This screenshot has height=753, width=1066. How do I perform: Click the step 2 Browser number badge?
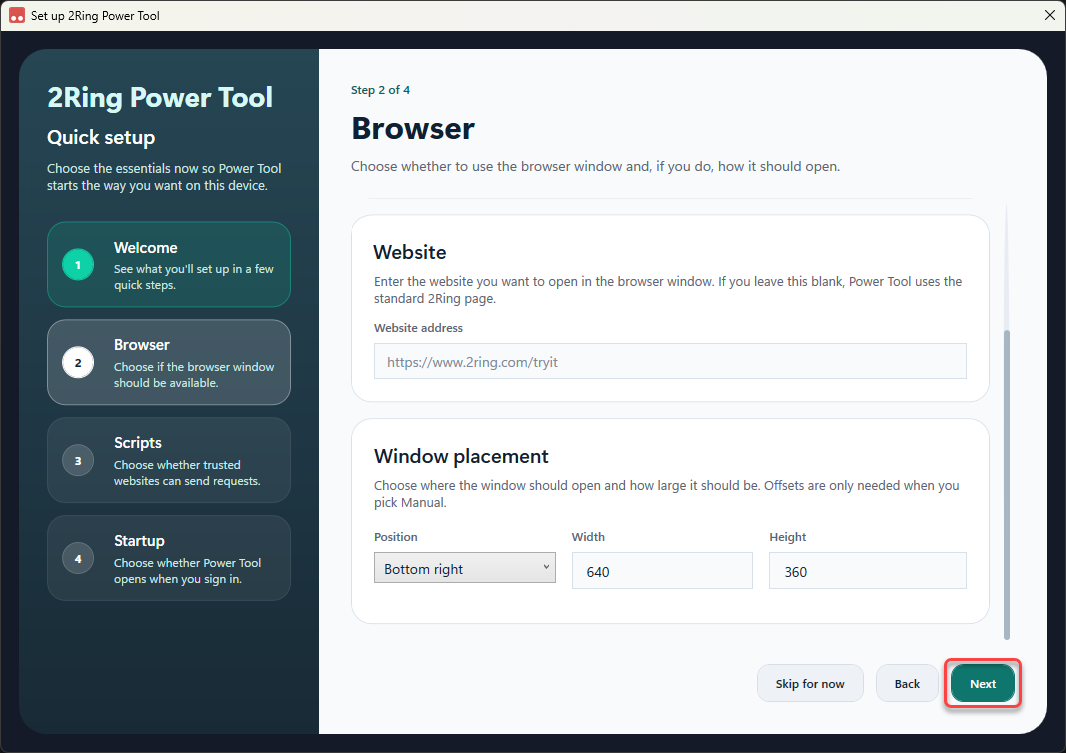tap(78, 363)
